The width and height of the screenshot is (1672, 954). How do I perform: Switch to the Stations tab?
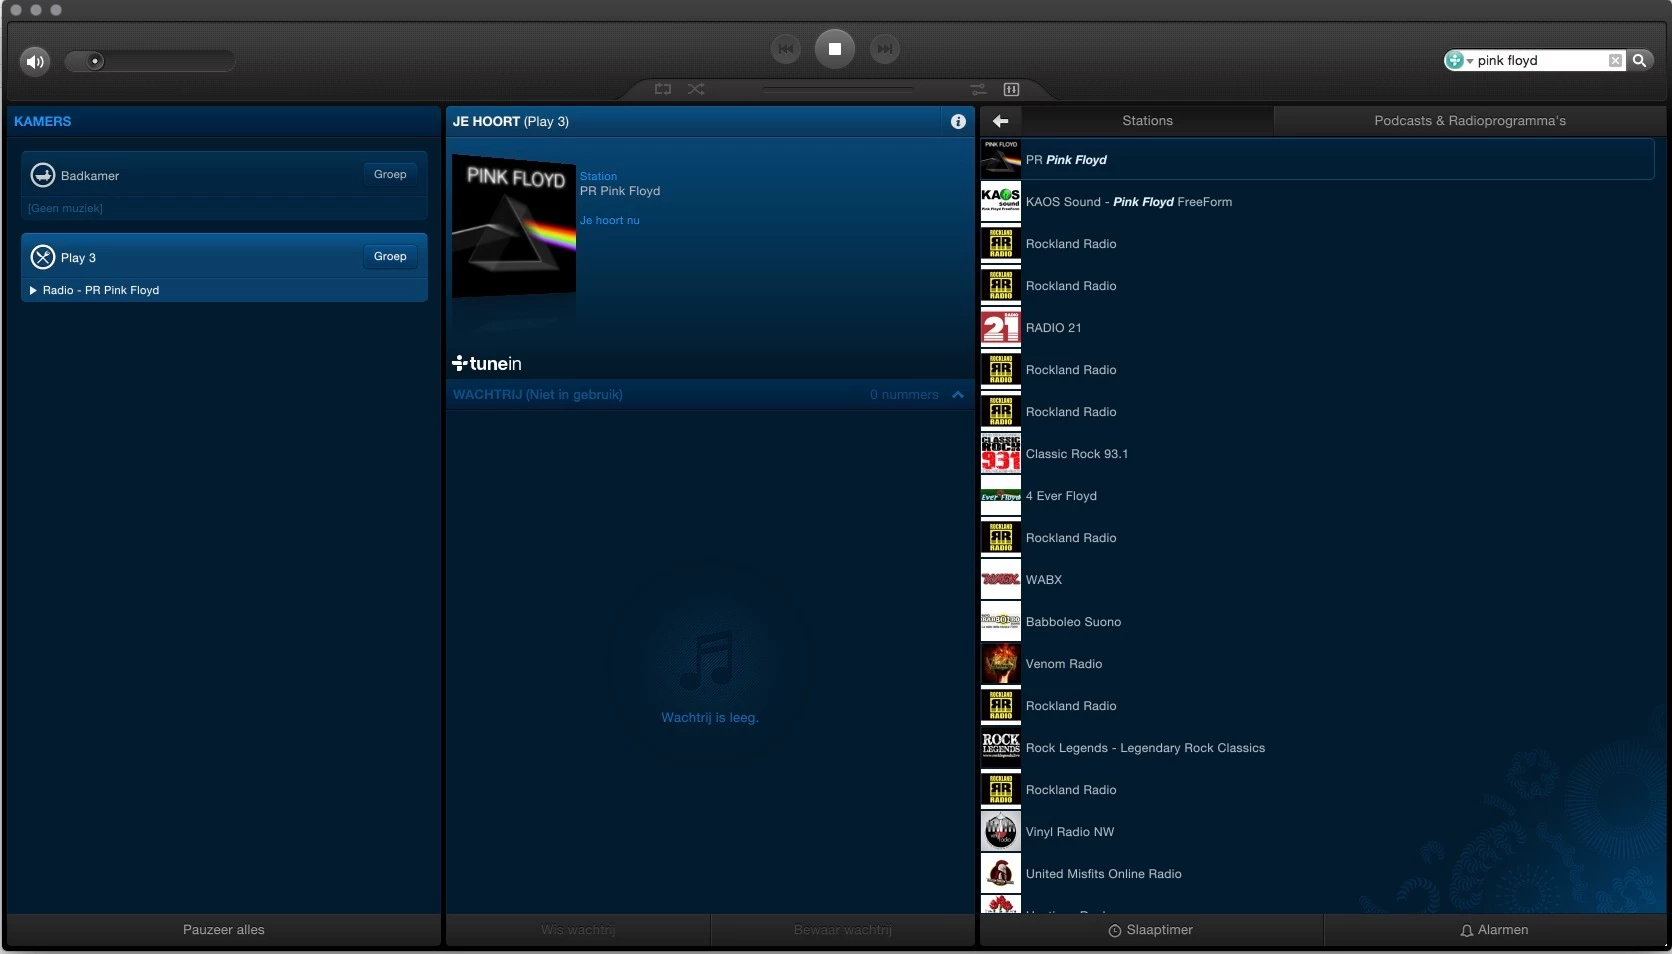(1147, 121)
